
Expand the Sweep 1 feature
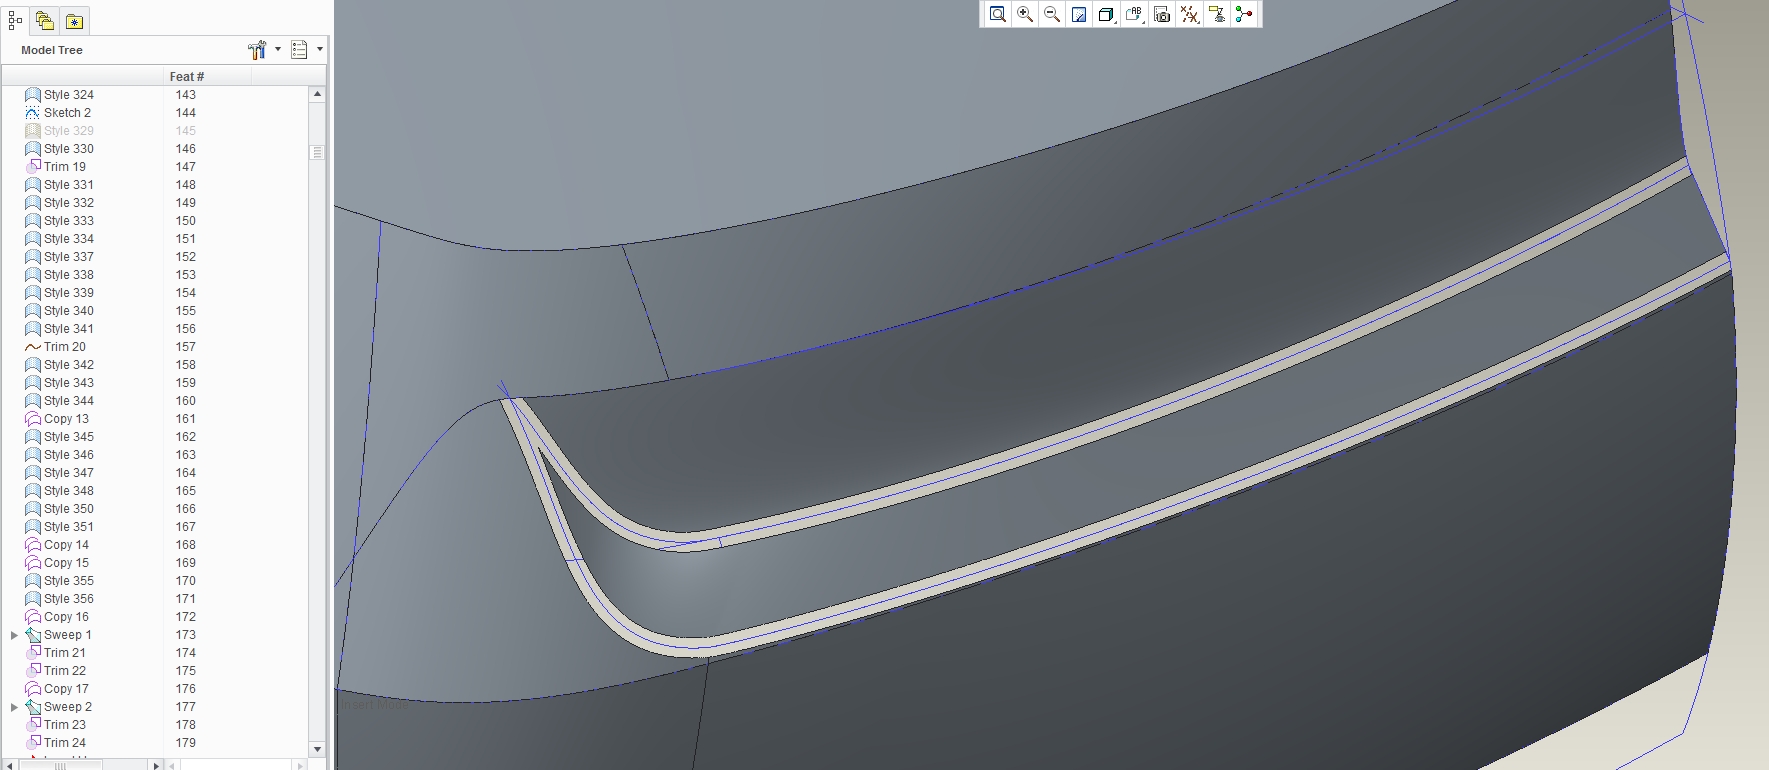tap(14, 635)
